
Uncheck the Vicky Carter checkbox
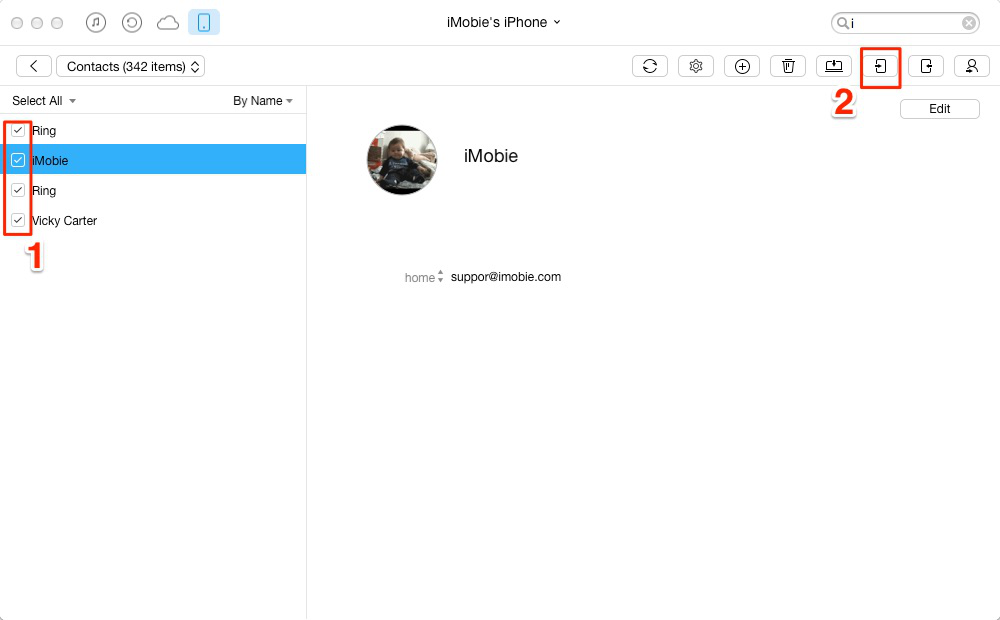(18, 220)
